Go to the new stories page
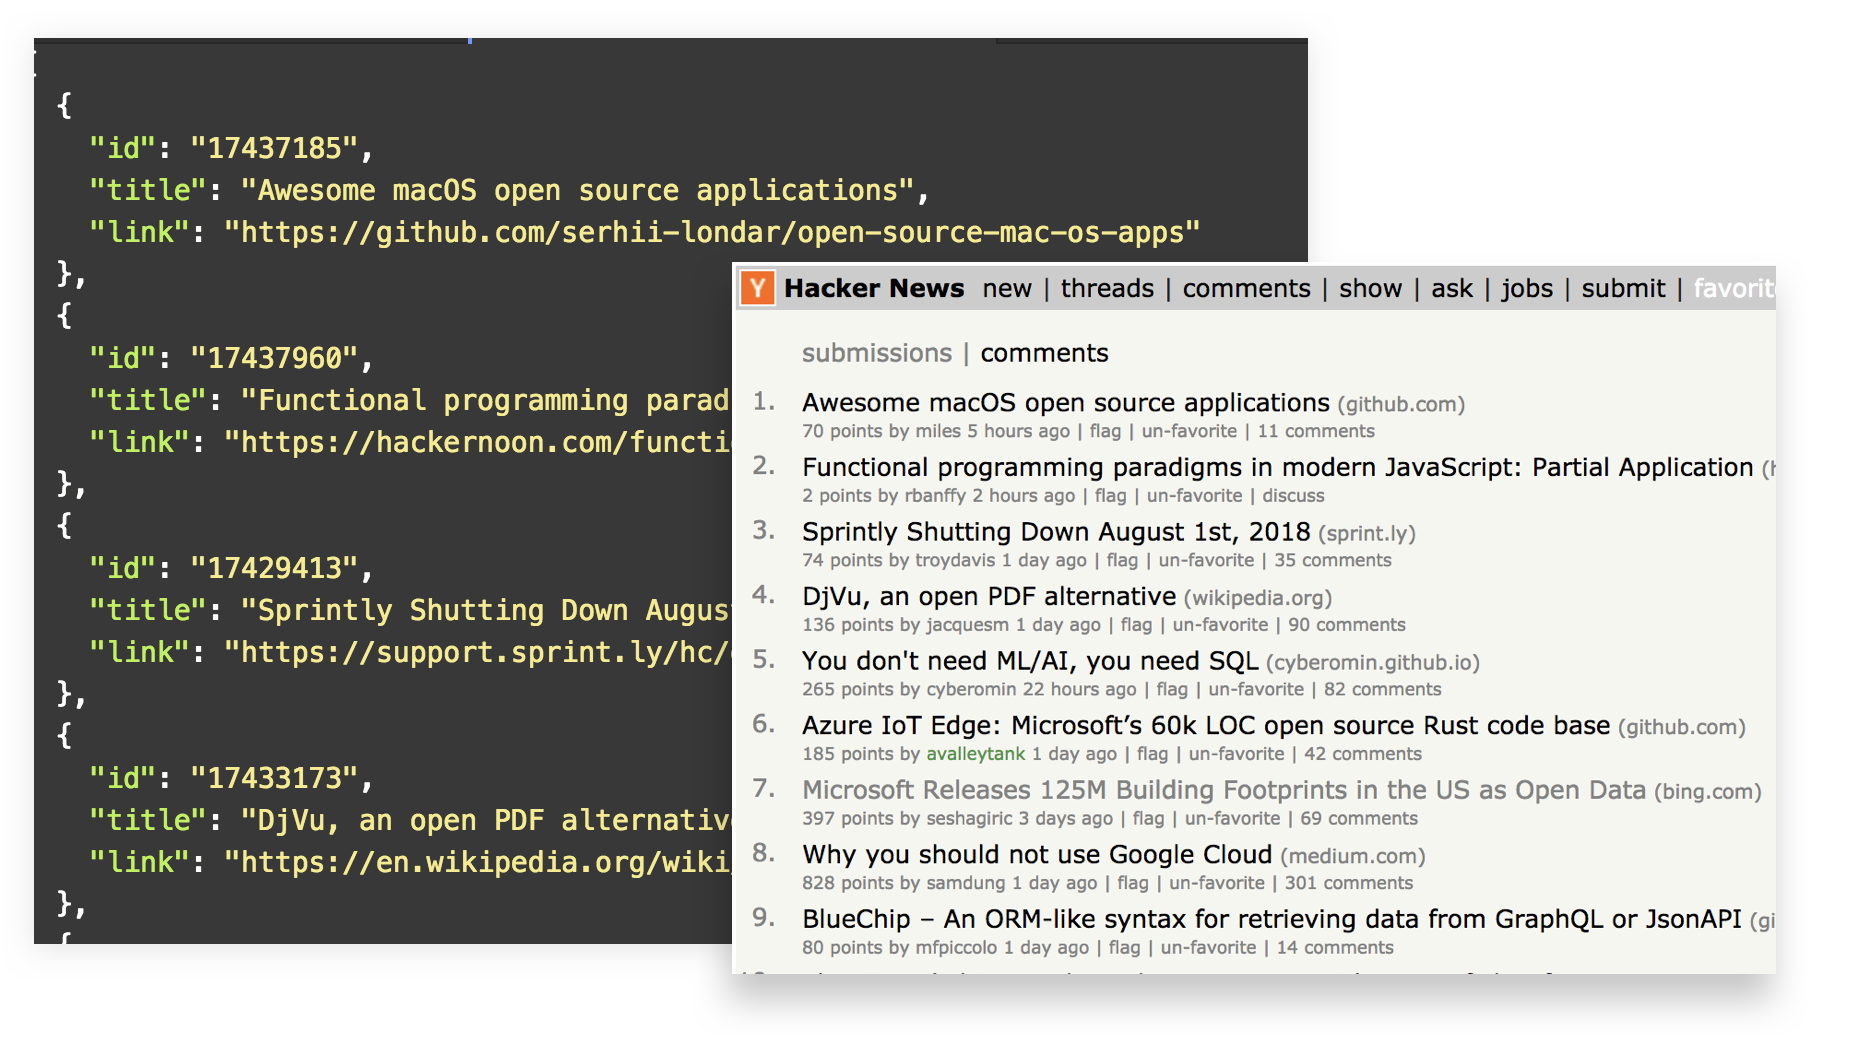This screenshot has height=1046, width=1850. point(1007,289)
